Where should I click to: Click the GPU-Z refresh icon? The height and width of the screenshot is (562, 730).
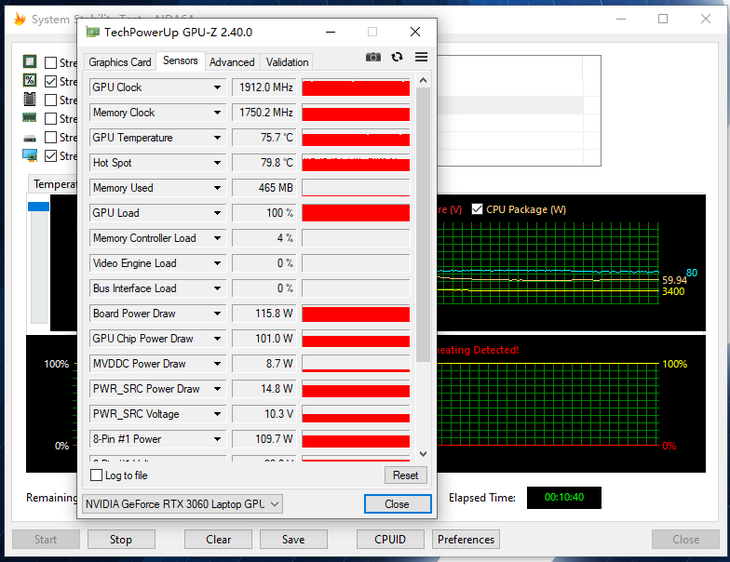tap(397, 58)
